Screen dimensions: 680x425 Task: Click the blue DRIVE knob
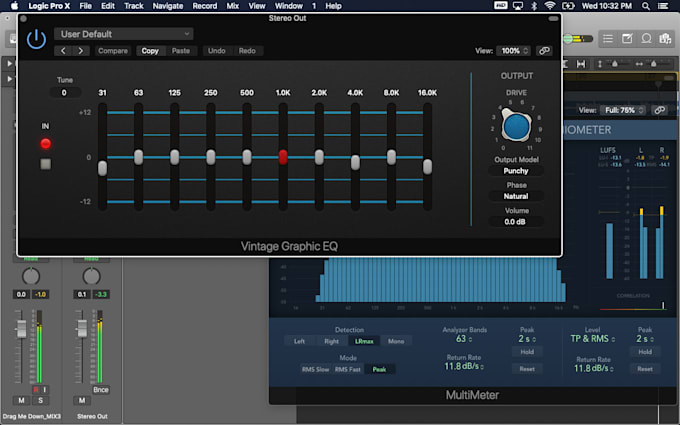517,126
